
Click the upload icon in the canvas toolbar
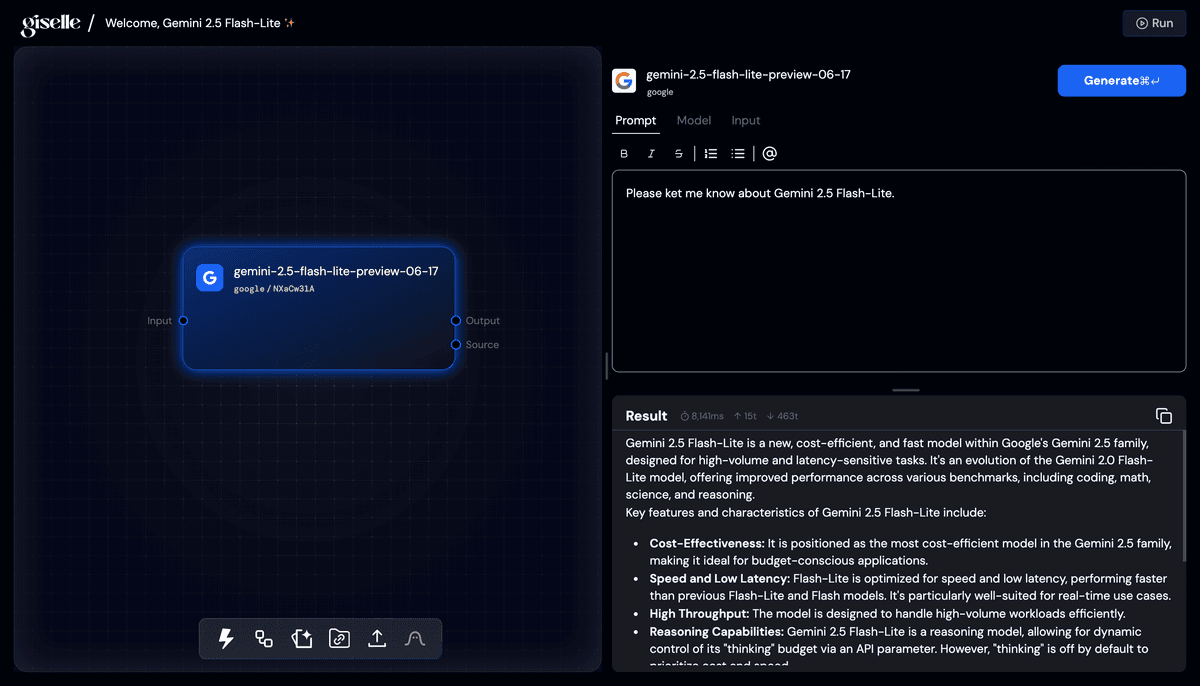pos(377,638)
